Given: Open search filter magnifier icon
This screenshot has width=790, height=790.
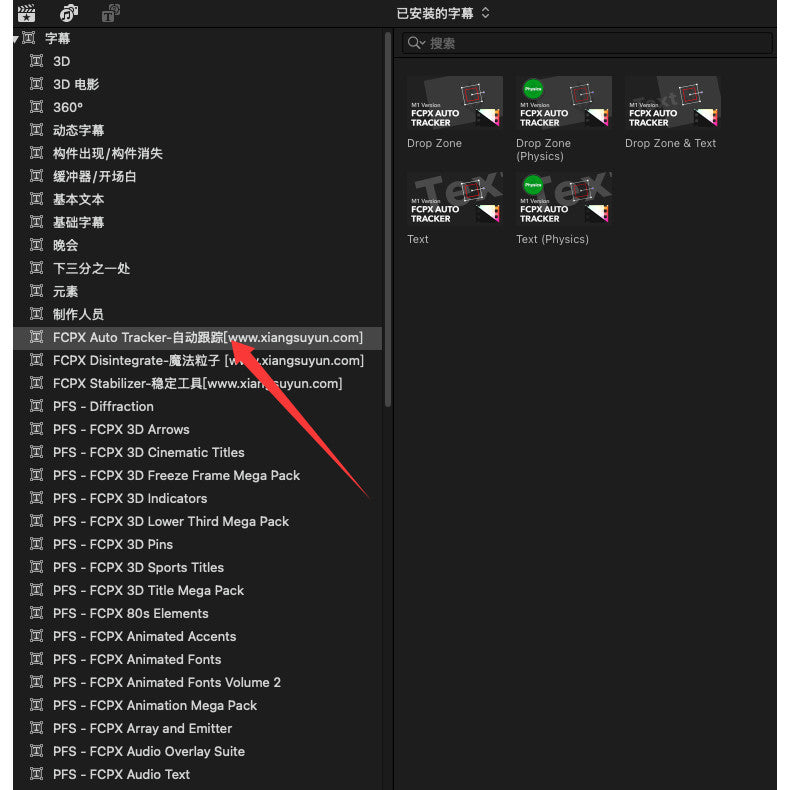Looking at the screenshot, I should [x=416, y=43].
